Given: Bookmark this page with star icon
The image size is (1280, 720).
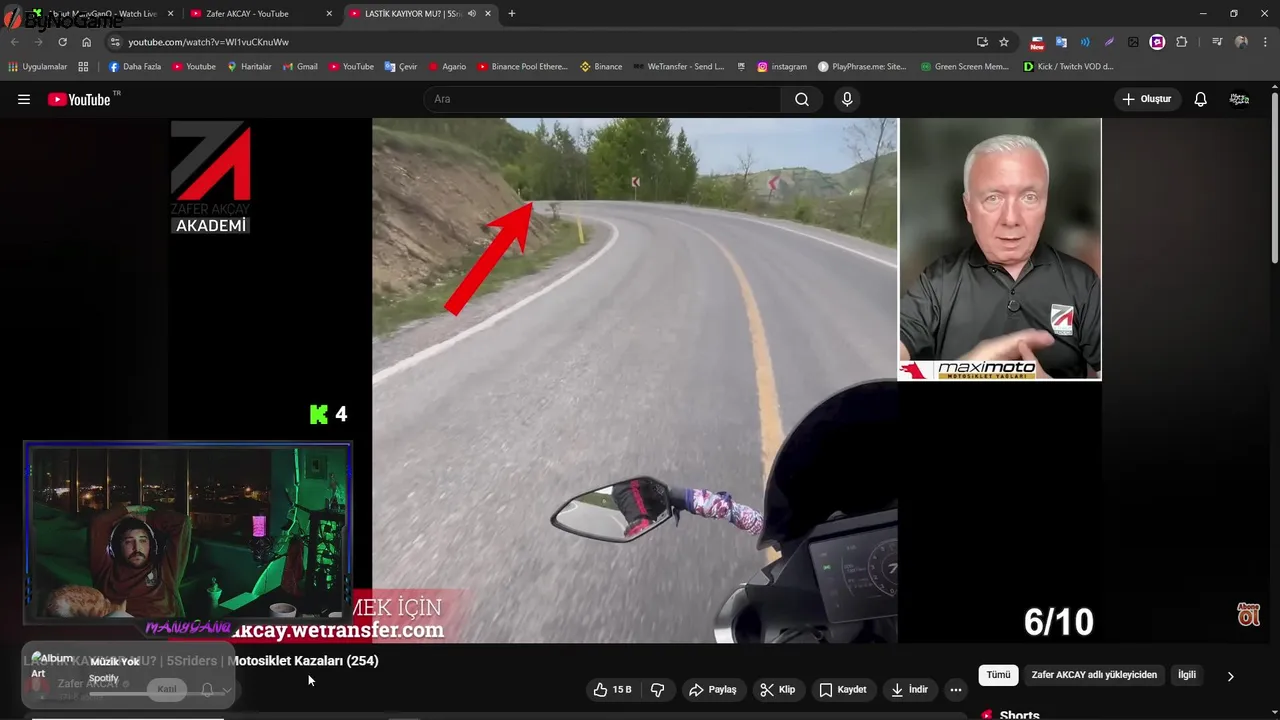Looking at the screenshot, I should (1004, 42).
